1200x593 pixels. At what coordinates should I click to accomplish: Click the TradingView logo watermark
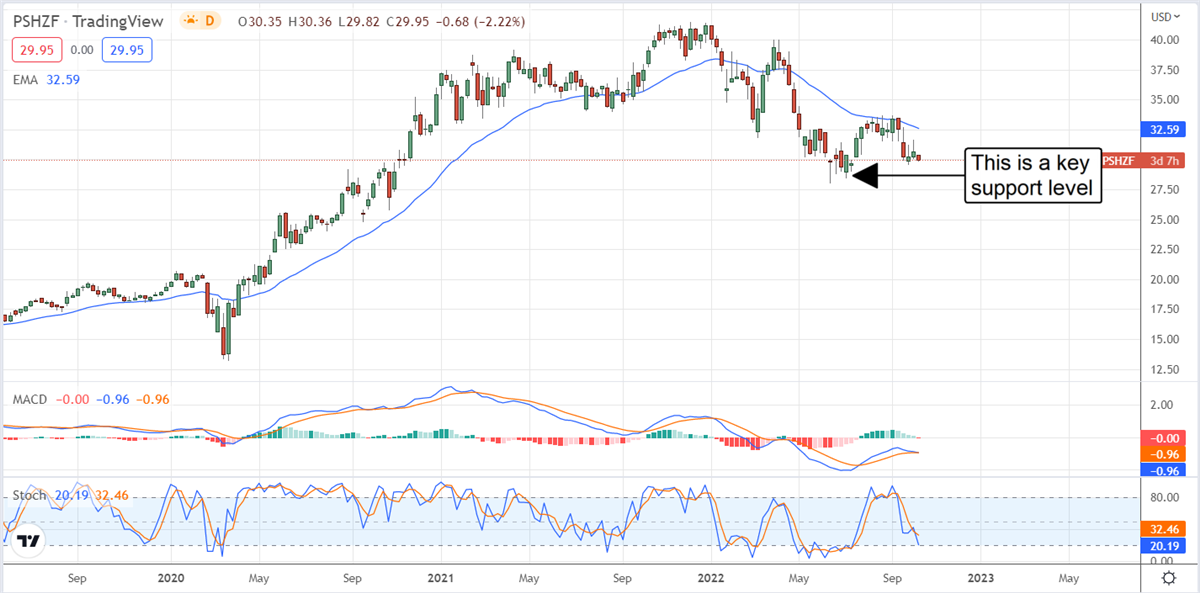tap(30, 541)
